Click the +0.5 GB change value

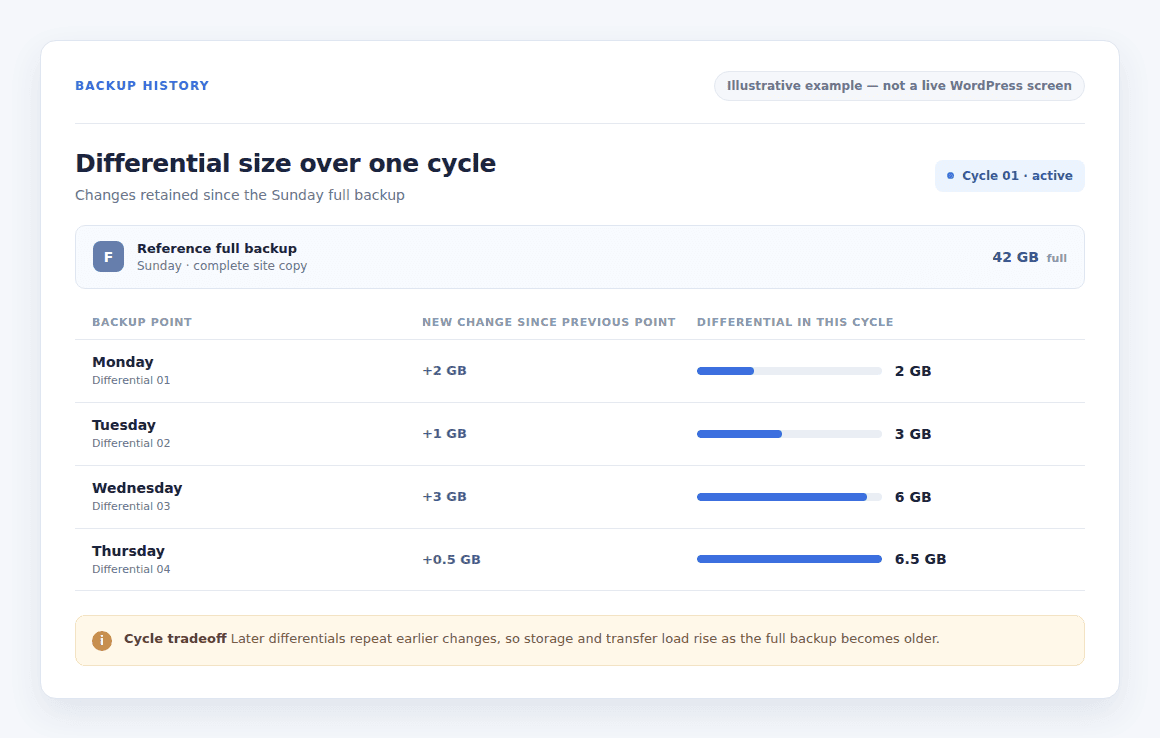[x=451, y=560]
